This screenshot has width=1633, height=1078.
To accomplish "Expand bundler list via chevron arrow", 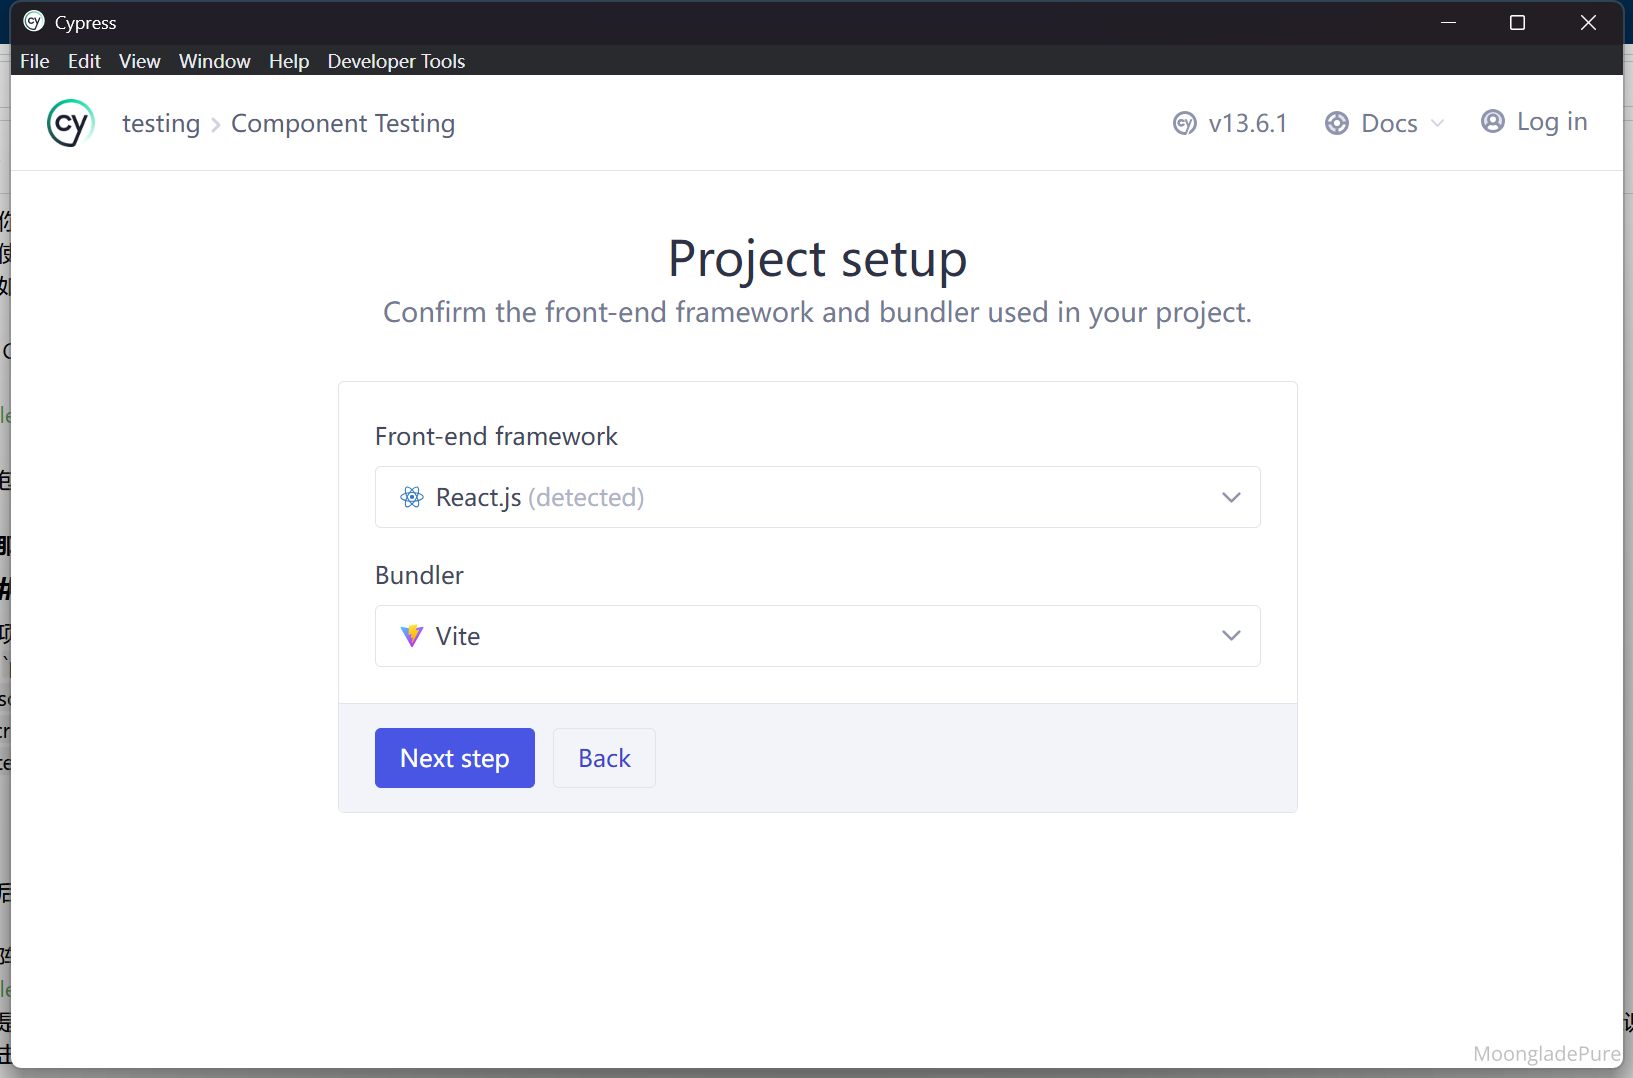I will 1231,636.
